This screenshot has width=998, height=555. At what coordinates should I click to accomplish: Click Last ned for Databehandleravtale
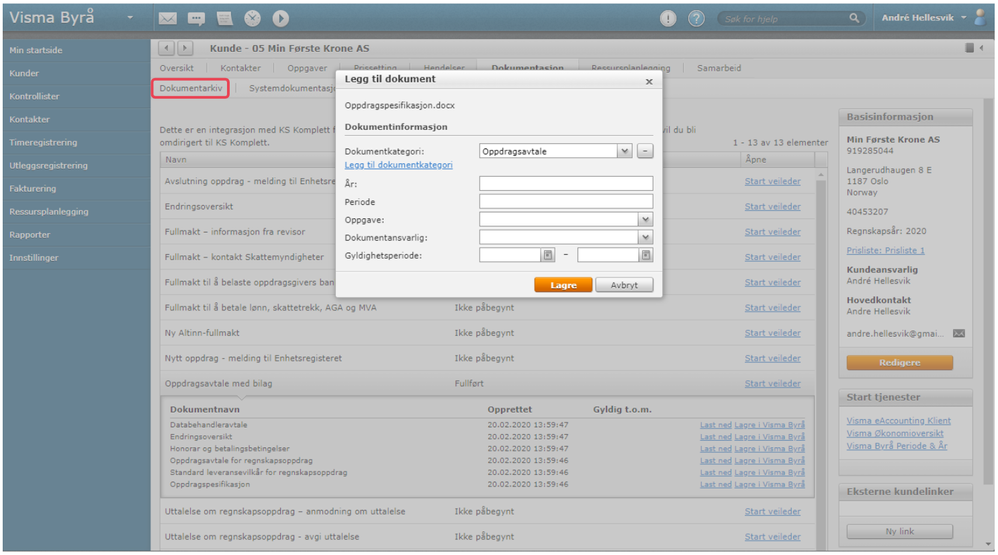(x=715, y=425)
